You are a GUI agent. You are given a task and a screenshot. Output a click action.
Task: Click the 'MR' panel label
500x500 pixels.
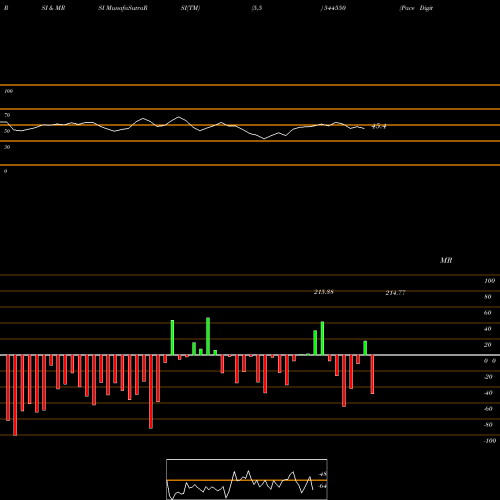pyautogui.click(x=446, y=260)
